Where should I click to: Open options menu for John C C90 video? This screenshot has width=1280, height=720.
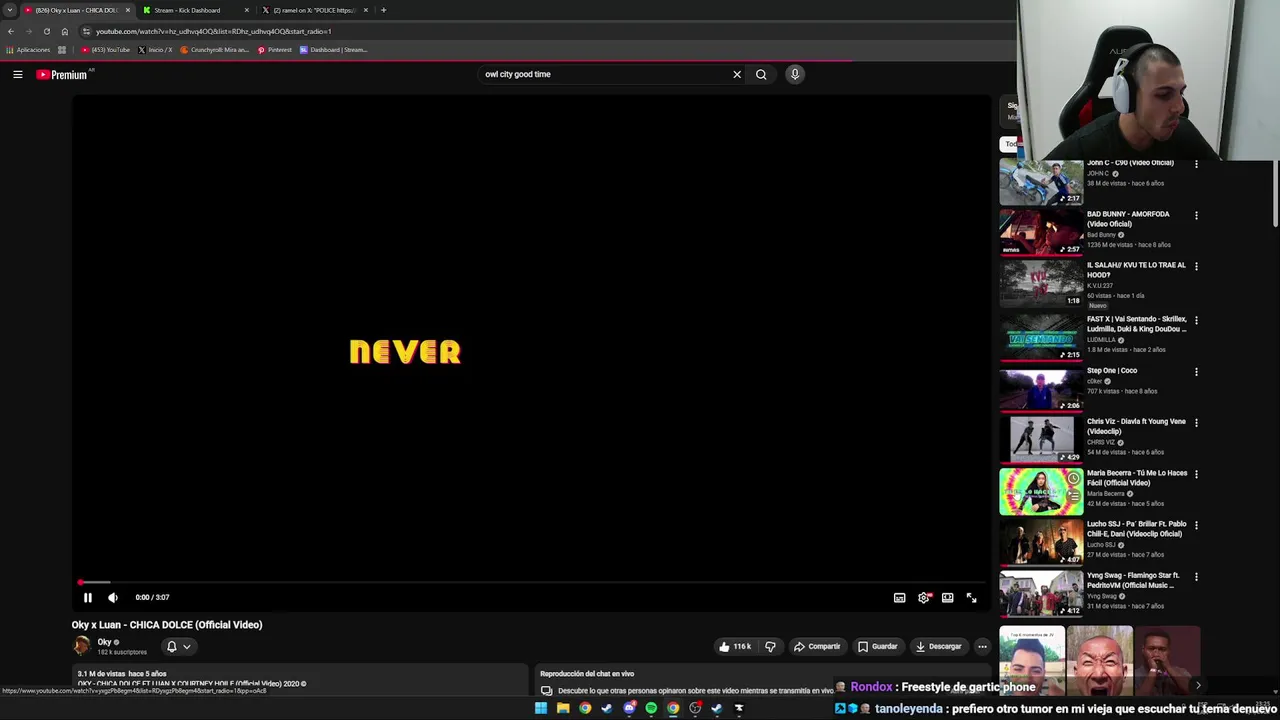[1196, 164]
